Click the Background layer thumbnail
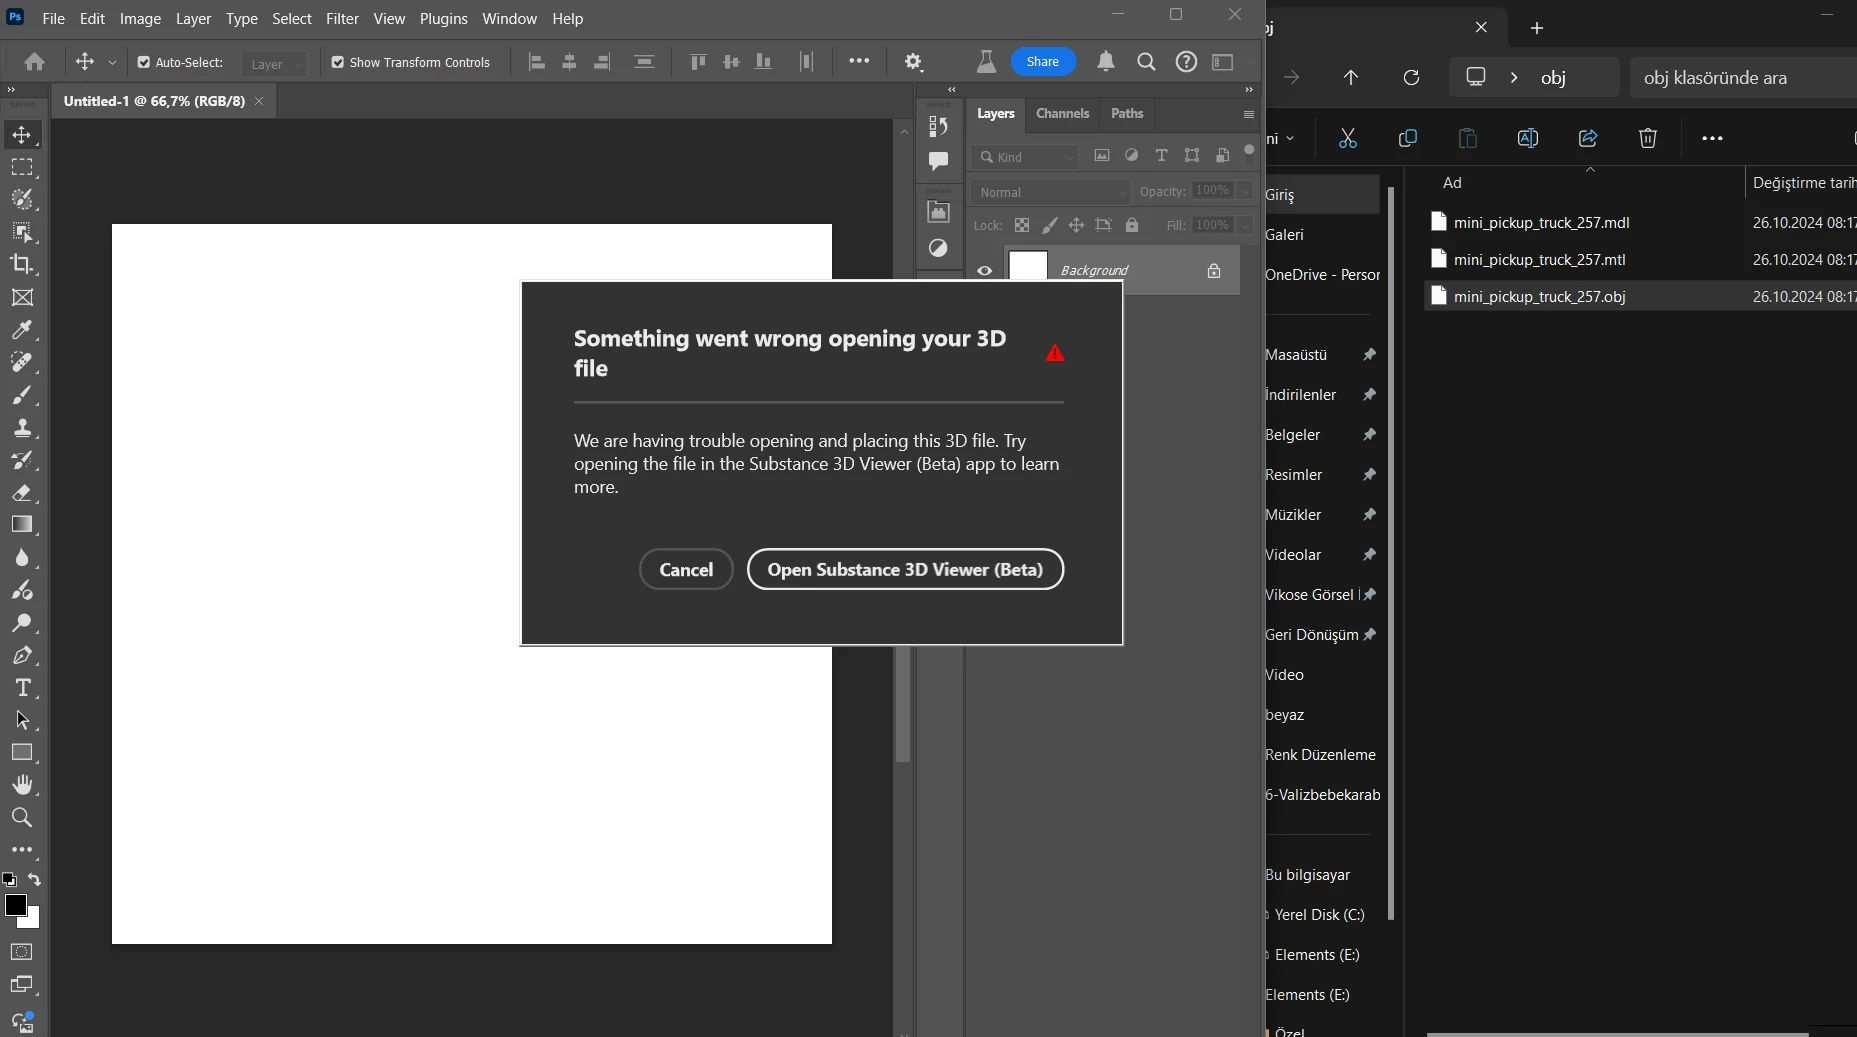Viewport: 1857px width, 1037px height. click(x=1028, y=267)
